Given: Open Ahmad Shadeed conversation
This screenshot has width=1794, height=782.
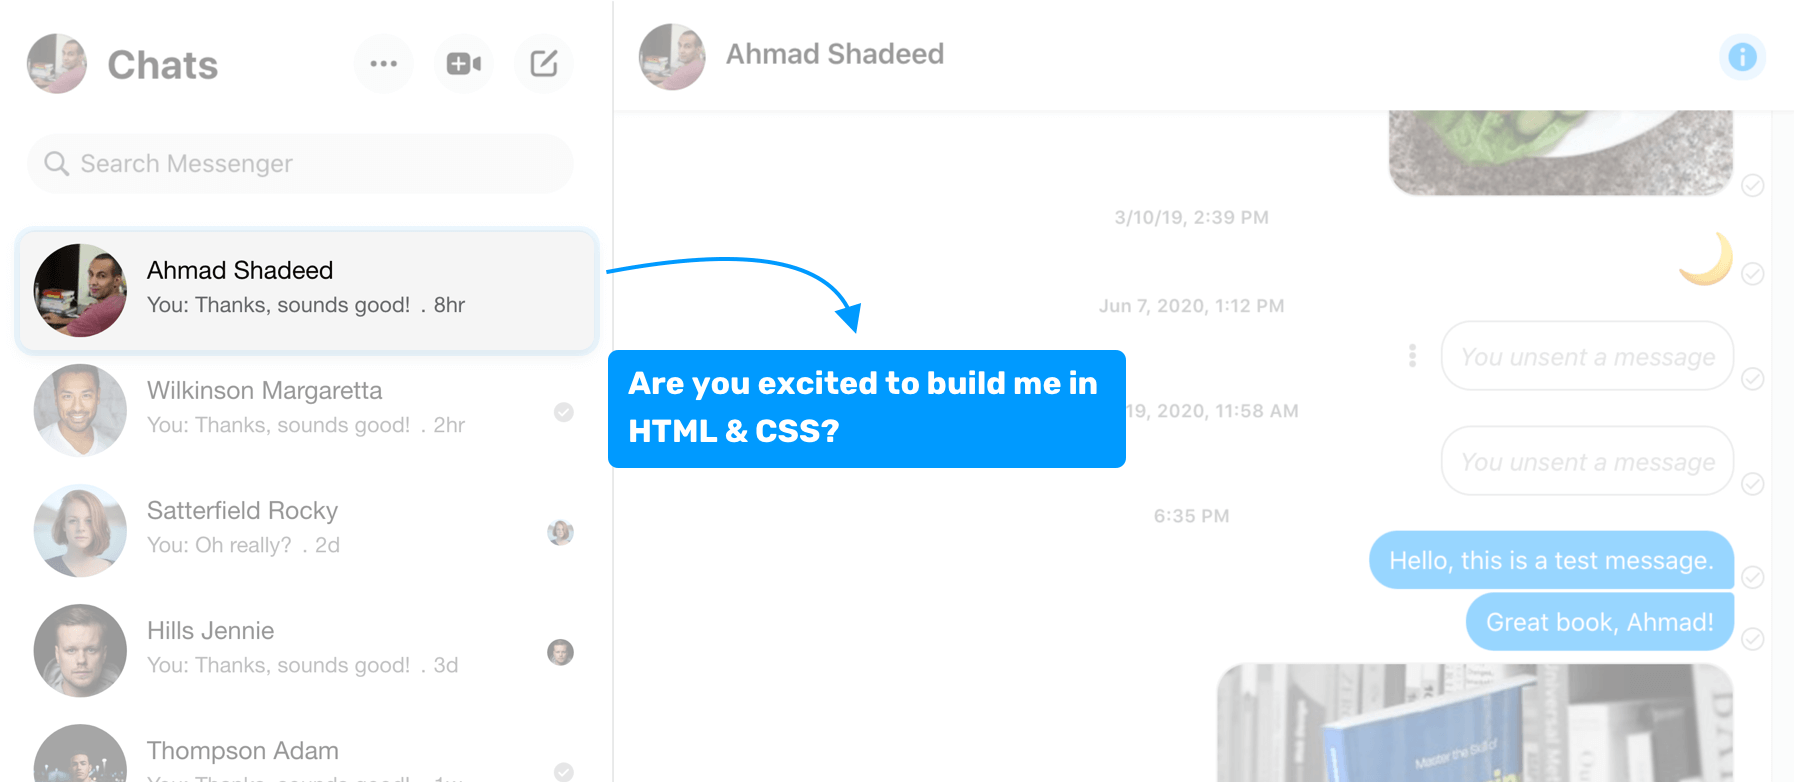Looking at the screenshot, I should [307, 290].
